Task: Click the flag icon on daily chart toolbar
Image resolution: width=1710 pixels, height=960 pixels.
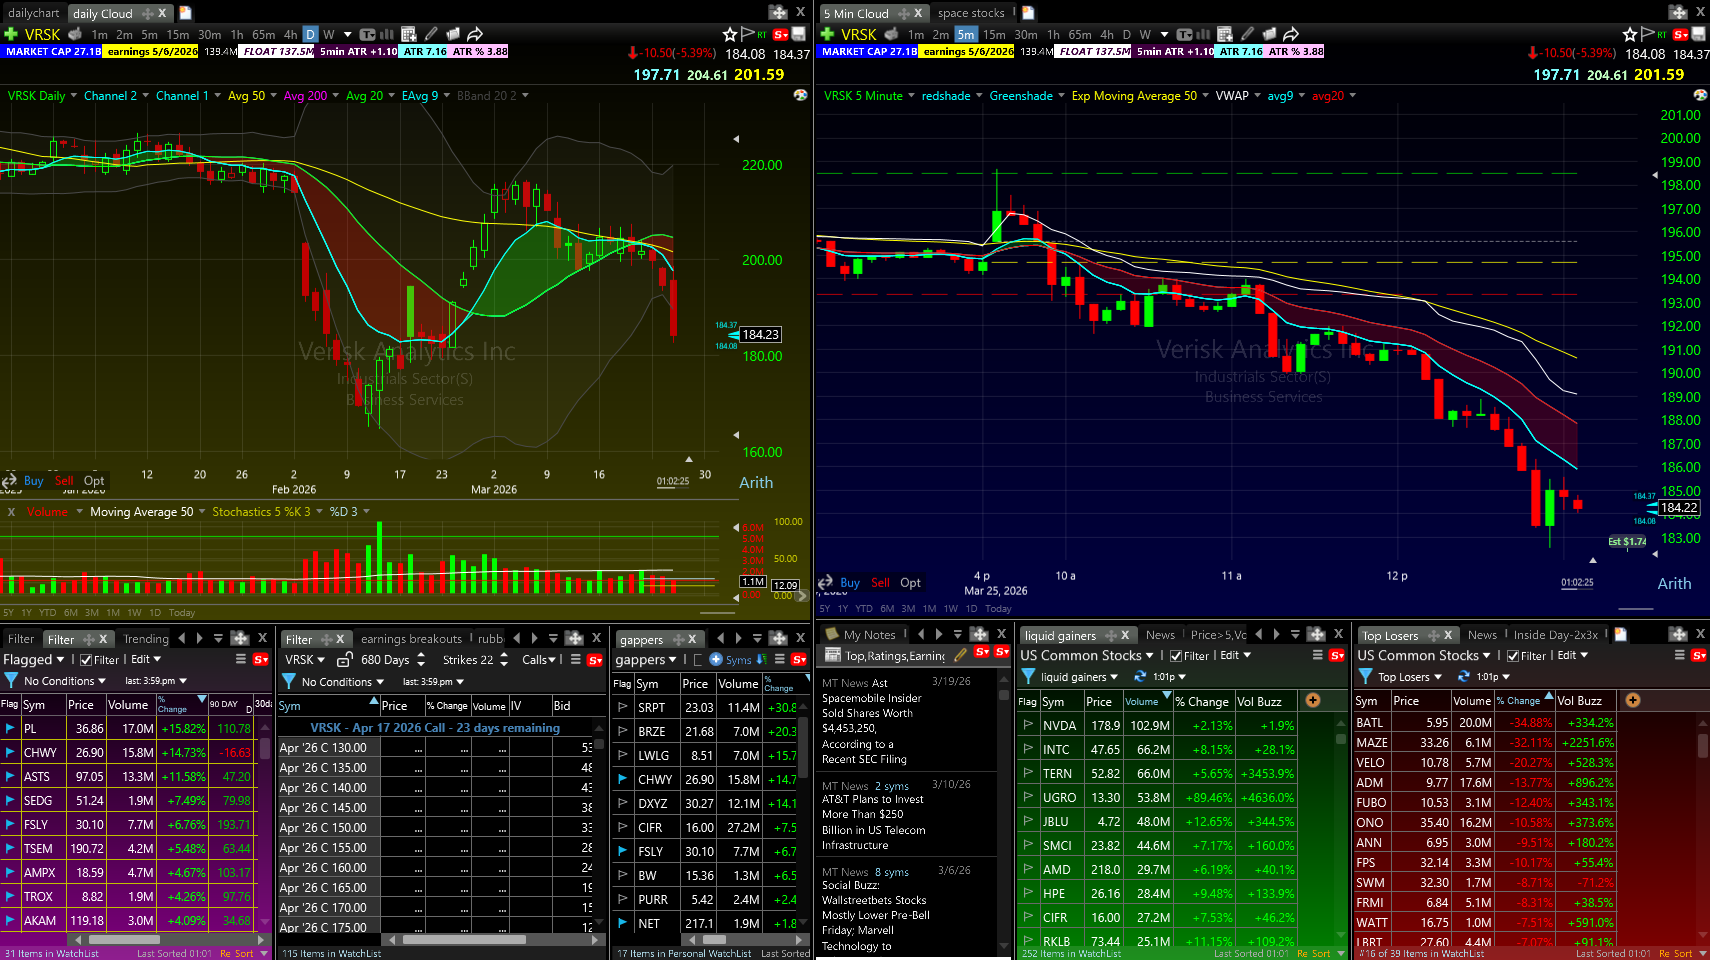Action: pyautogui.click(x=747, y=34)
